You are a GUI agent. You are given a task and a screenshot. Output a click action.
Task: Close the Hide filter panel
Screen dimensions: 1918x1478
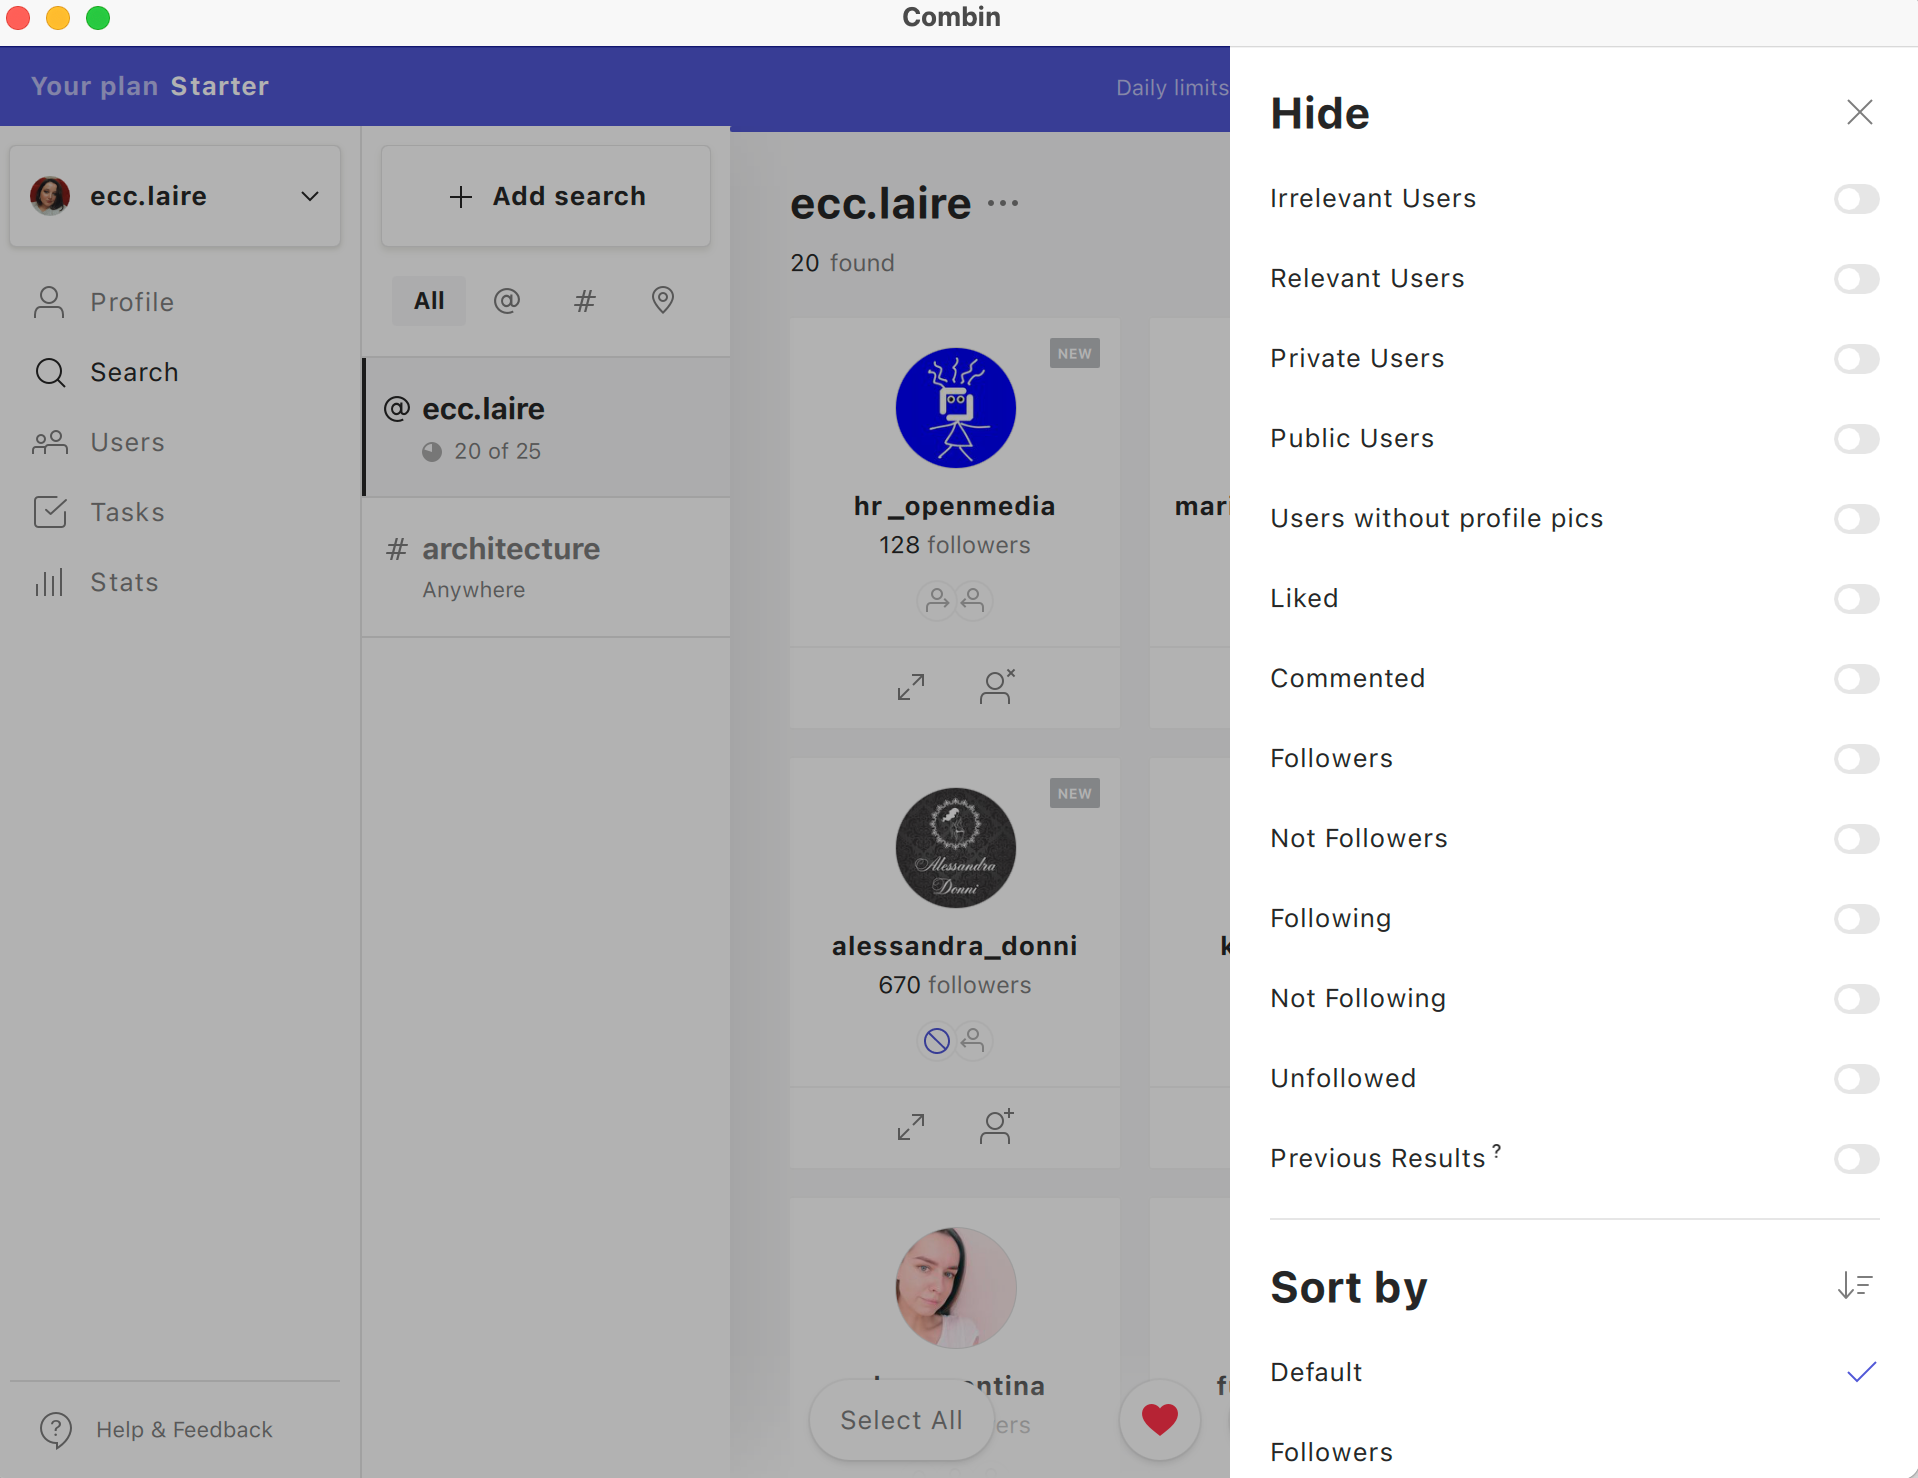[x=1859, y=112]
